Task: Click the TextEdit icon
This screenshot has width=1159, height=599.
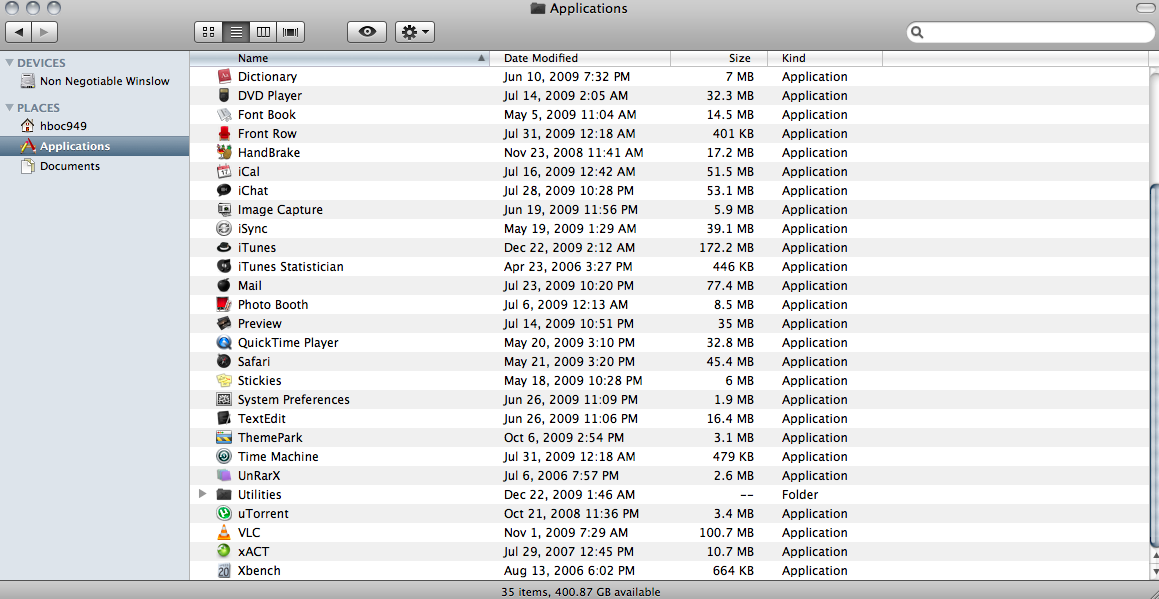Action: 225,419
